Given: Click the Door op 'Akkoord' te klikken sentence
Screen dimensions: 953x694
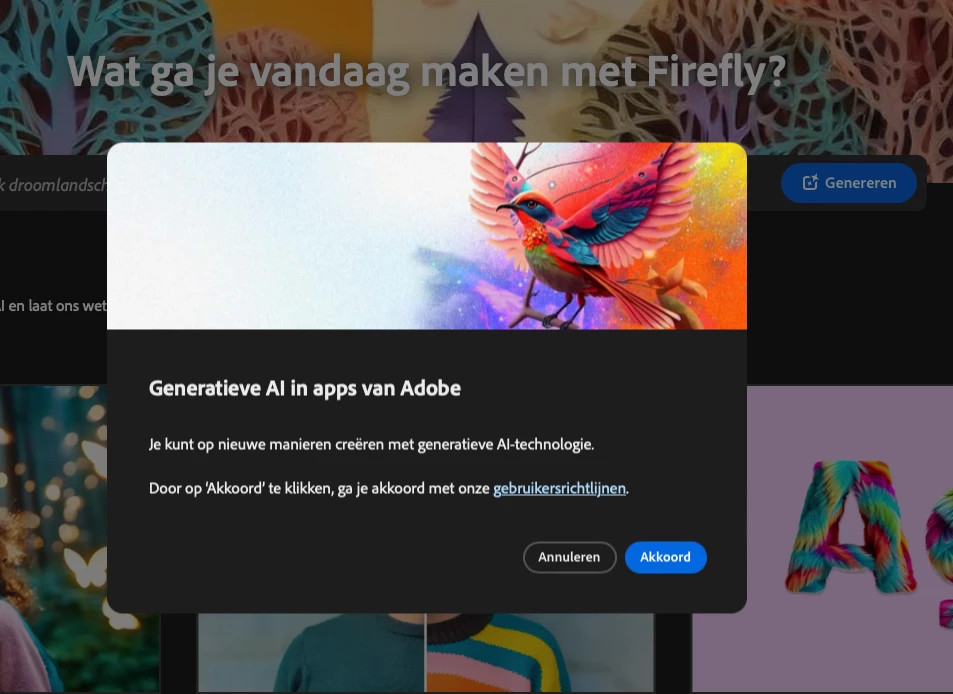Looking at the screenshot, I should pyautogui.click(x=388, y=489).
